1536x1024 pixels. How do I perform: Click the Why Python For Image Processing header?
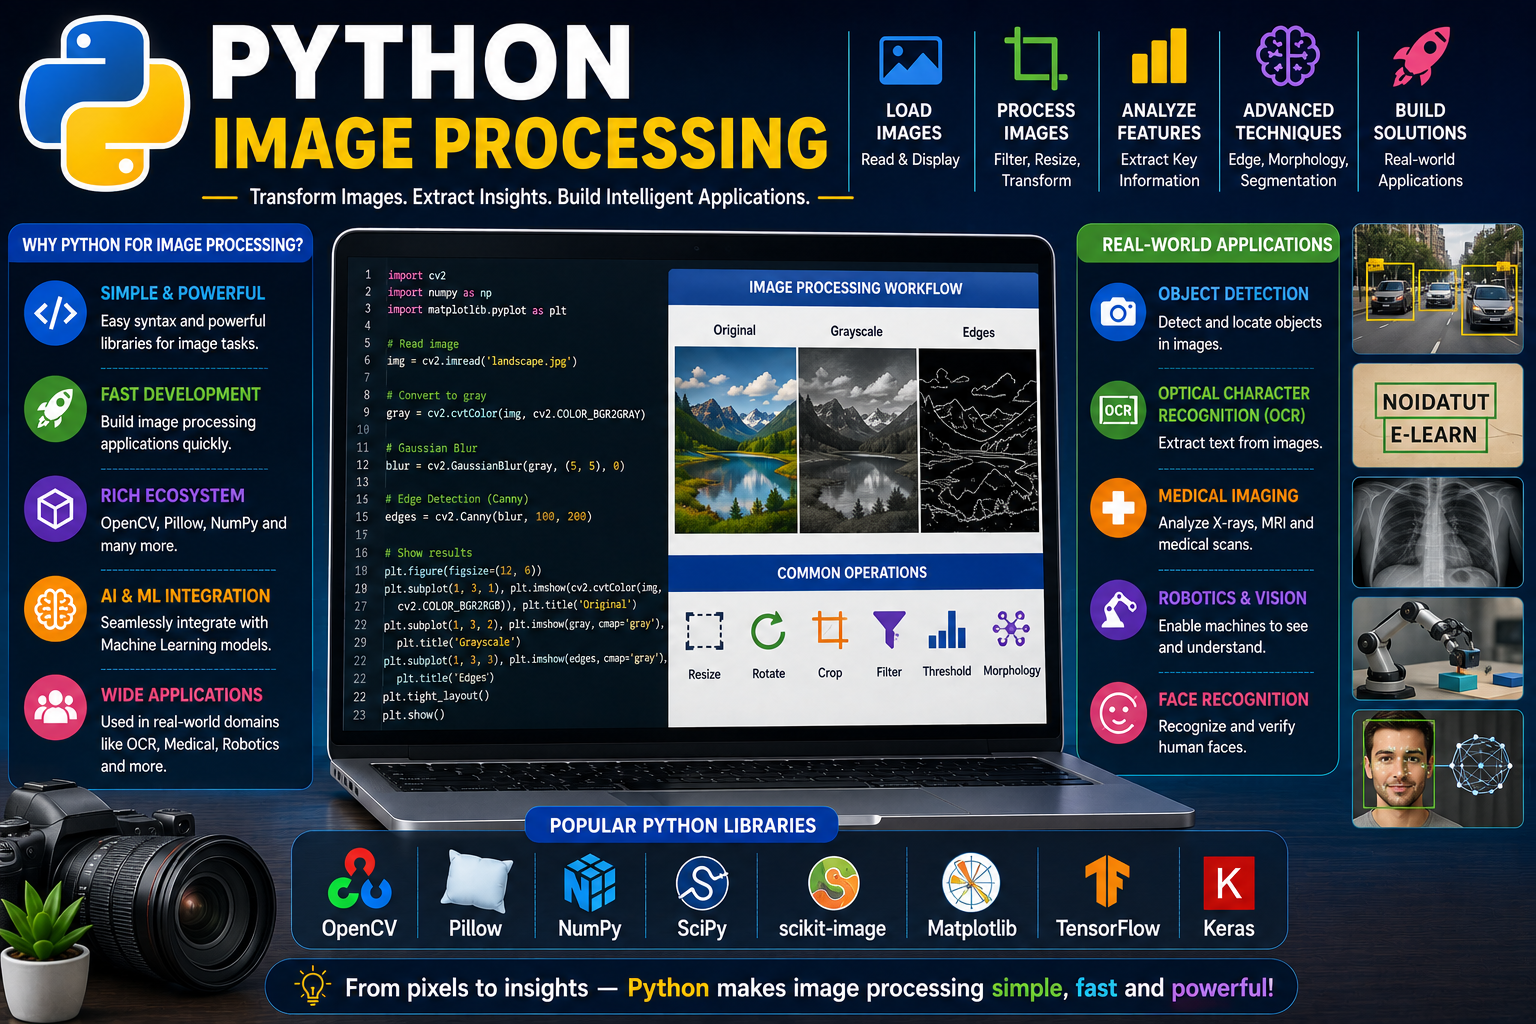[x=162, y=245]
